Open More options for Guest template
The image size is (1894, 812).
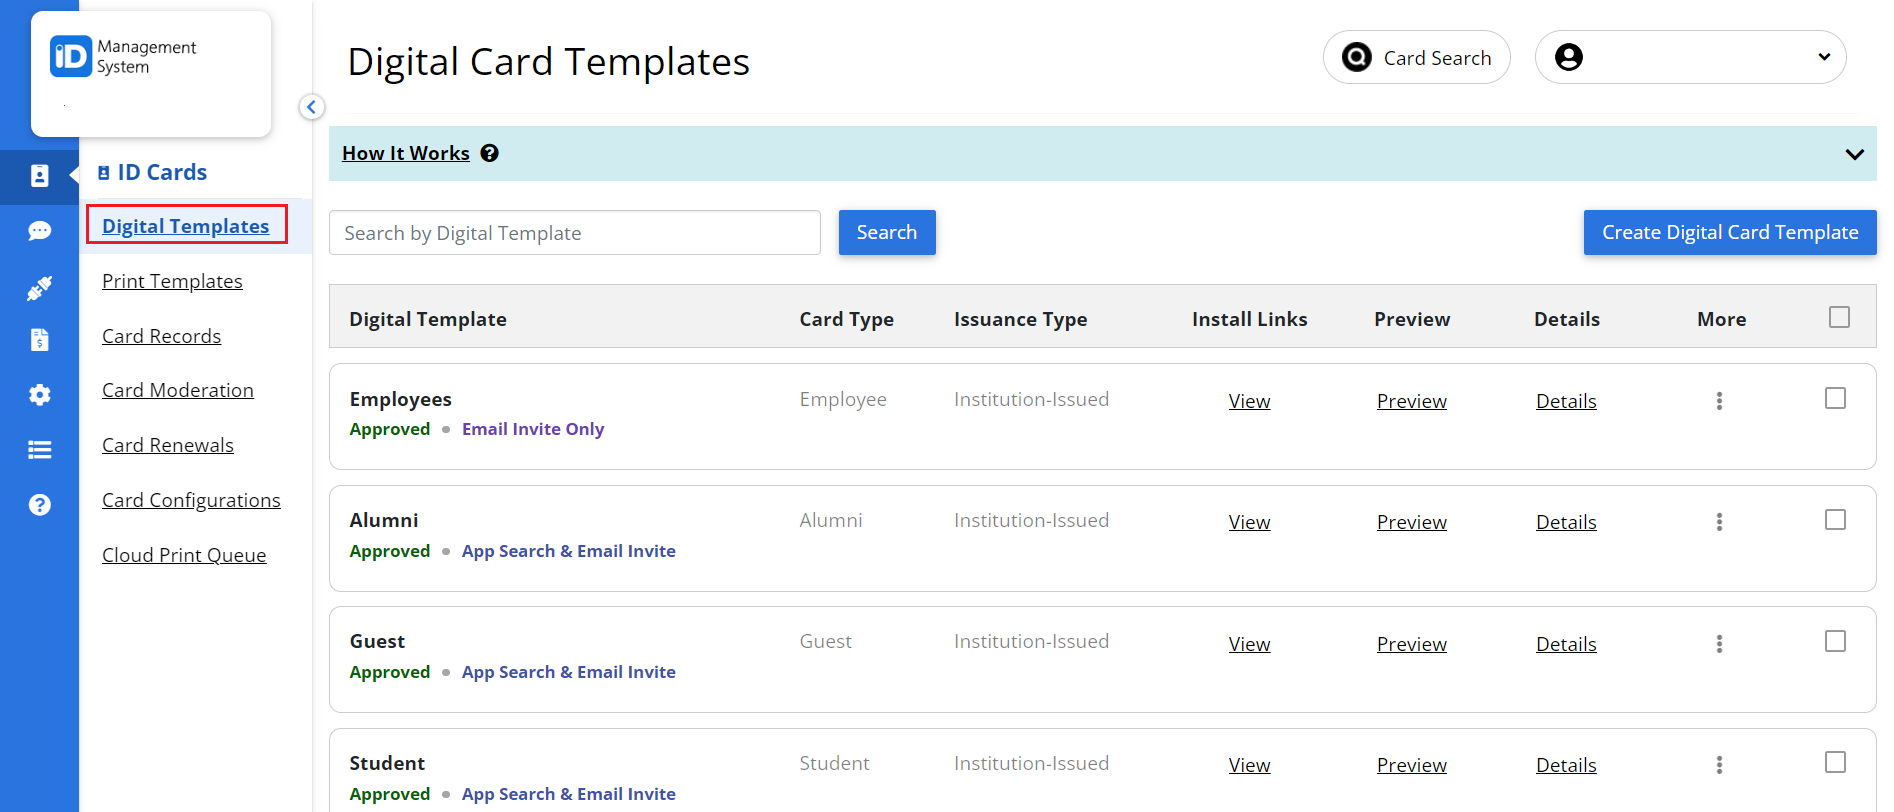pos(1719,644)
